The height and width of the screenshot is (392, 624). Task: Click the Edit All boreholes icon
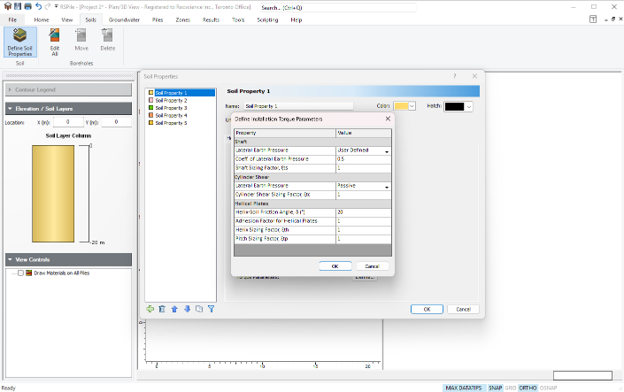(55, 42)
